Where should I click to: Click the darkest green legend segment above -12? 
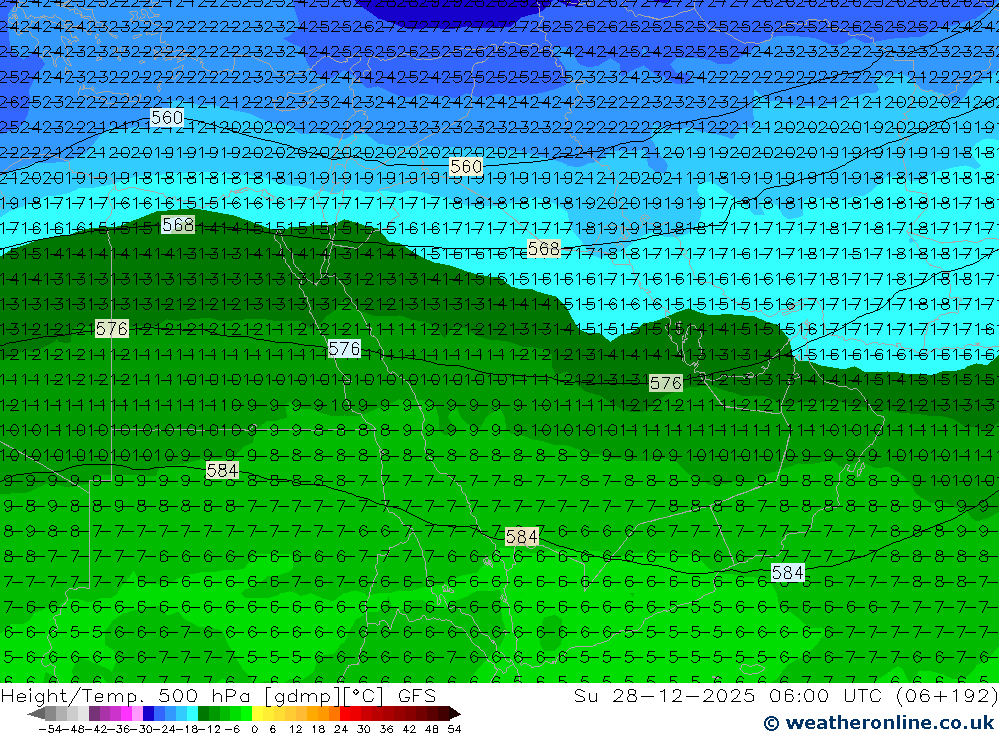coord(203,713)
